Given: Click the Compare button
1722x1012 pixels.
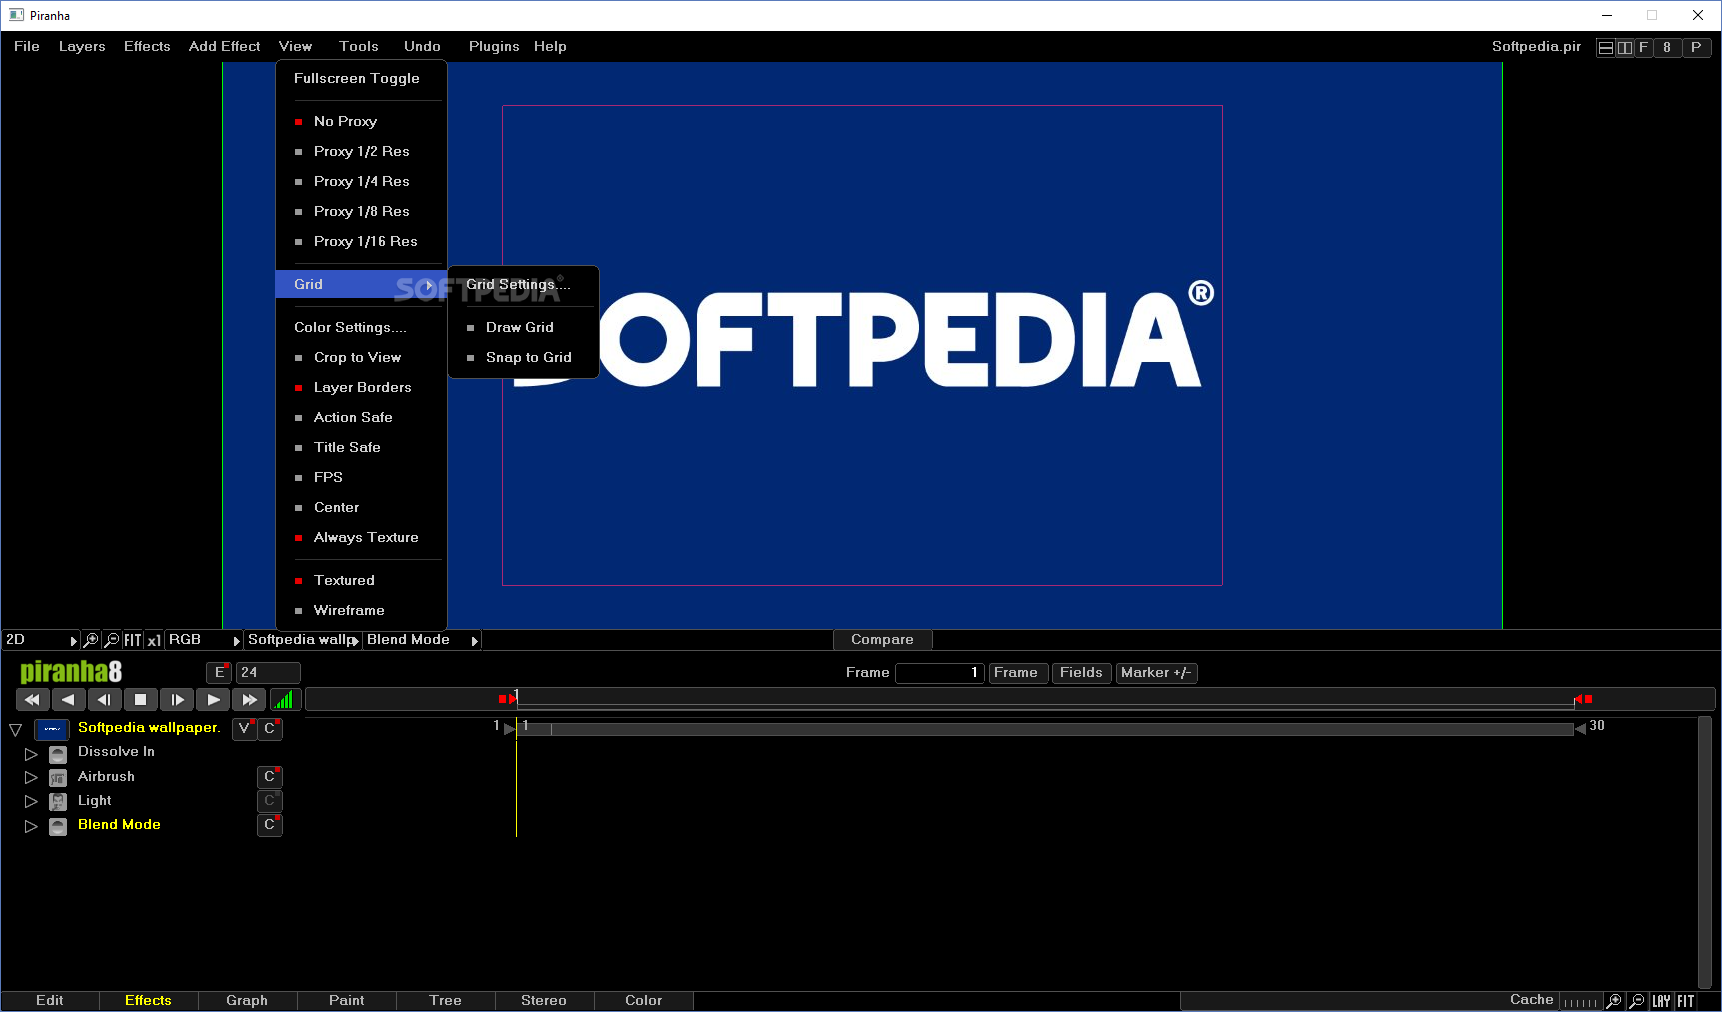Looking at the screenshot, I should pos(882,639).
